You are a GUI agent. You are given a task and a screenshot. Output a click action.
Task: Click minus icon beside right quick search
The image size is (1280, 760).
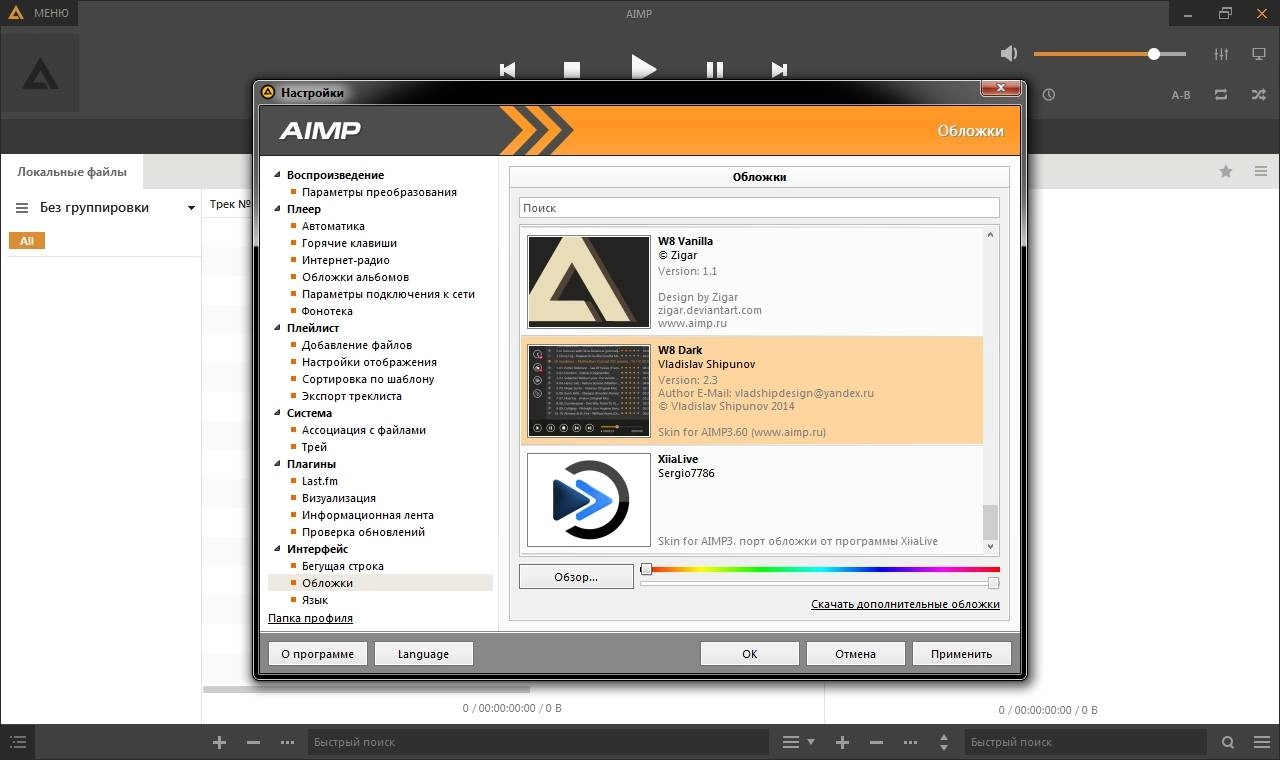877,742
